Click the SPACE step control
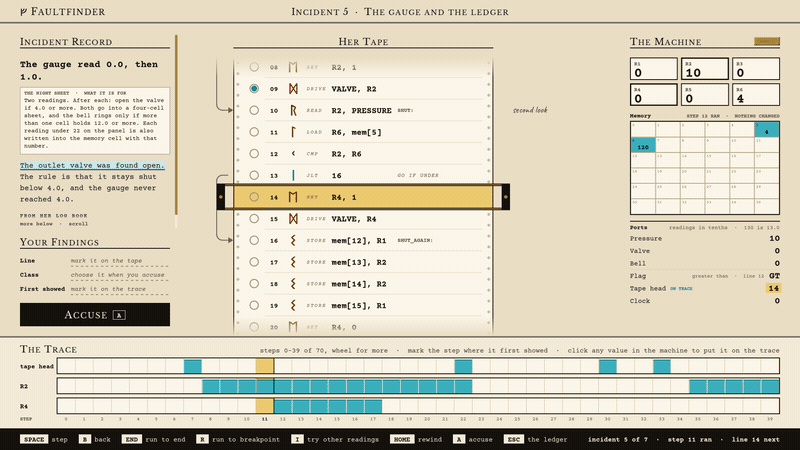 [x=44, y=439]
